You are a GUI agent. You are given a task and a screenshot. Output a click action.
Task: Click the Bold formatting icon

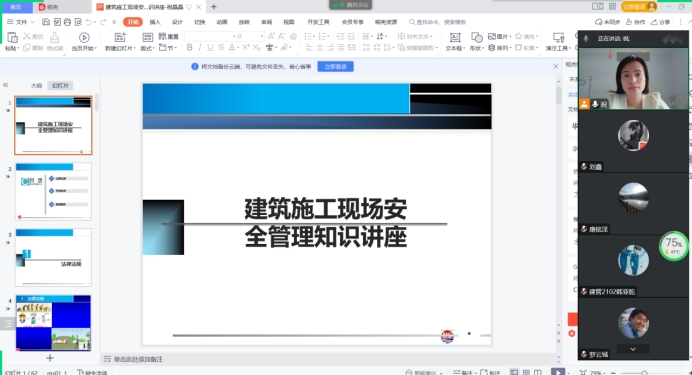189,47
